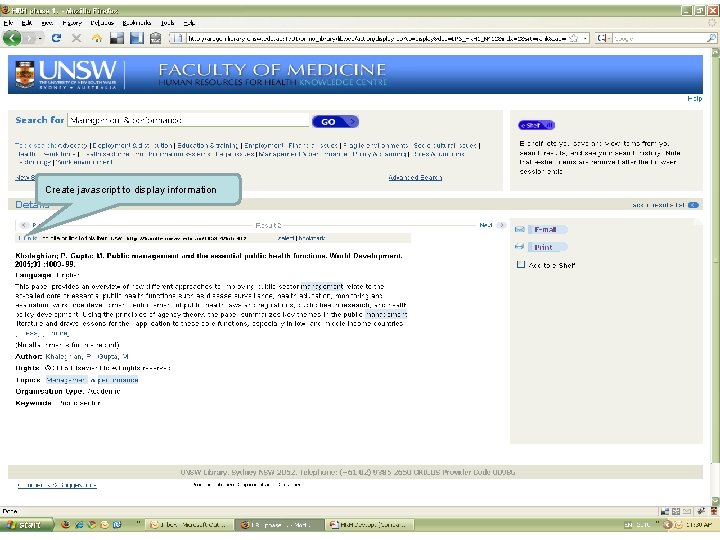Viewport: 720px width, 540px height.
Task: Click the magnifier icon in search box
Action: (x=711, y=39)
